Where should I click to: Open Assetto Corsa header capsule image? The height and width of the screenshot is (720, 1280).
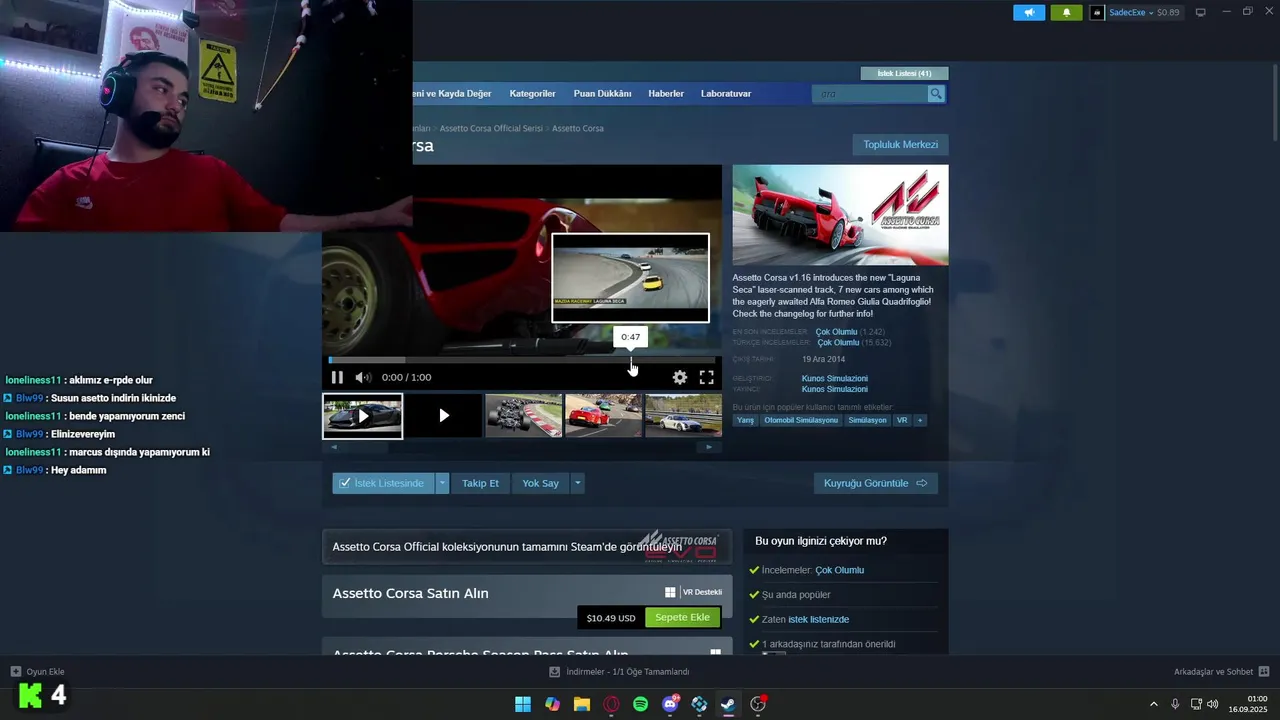[x=840, y=215]
